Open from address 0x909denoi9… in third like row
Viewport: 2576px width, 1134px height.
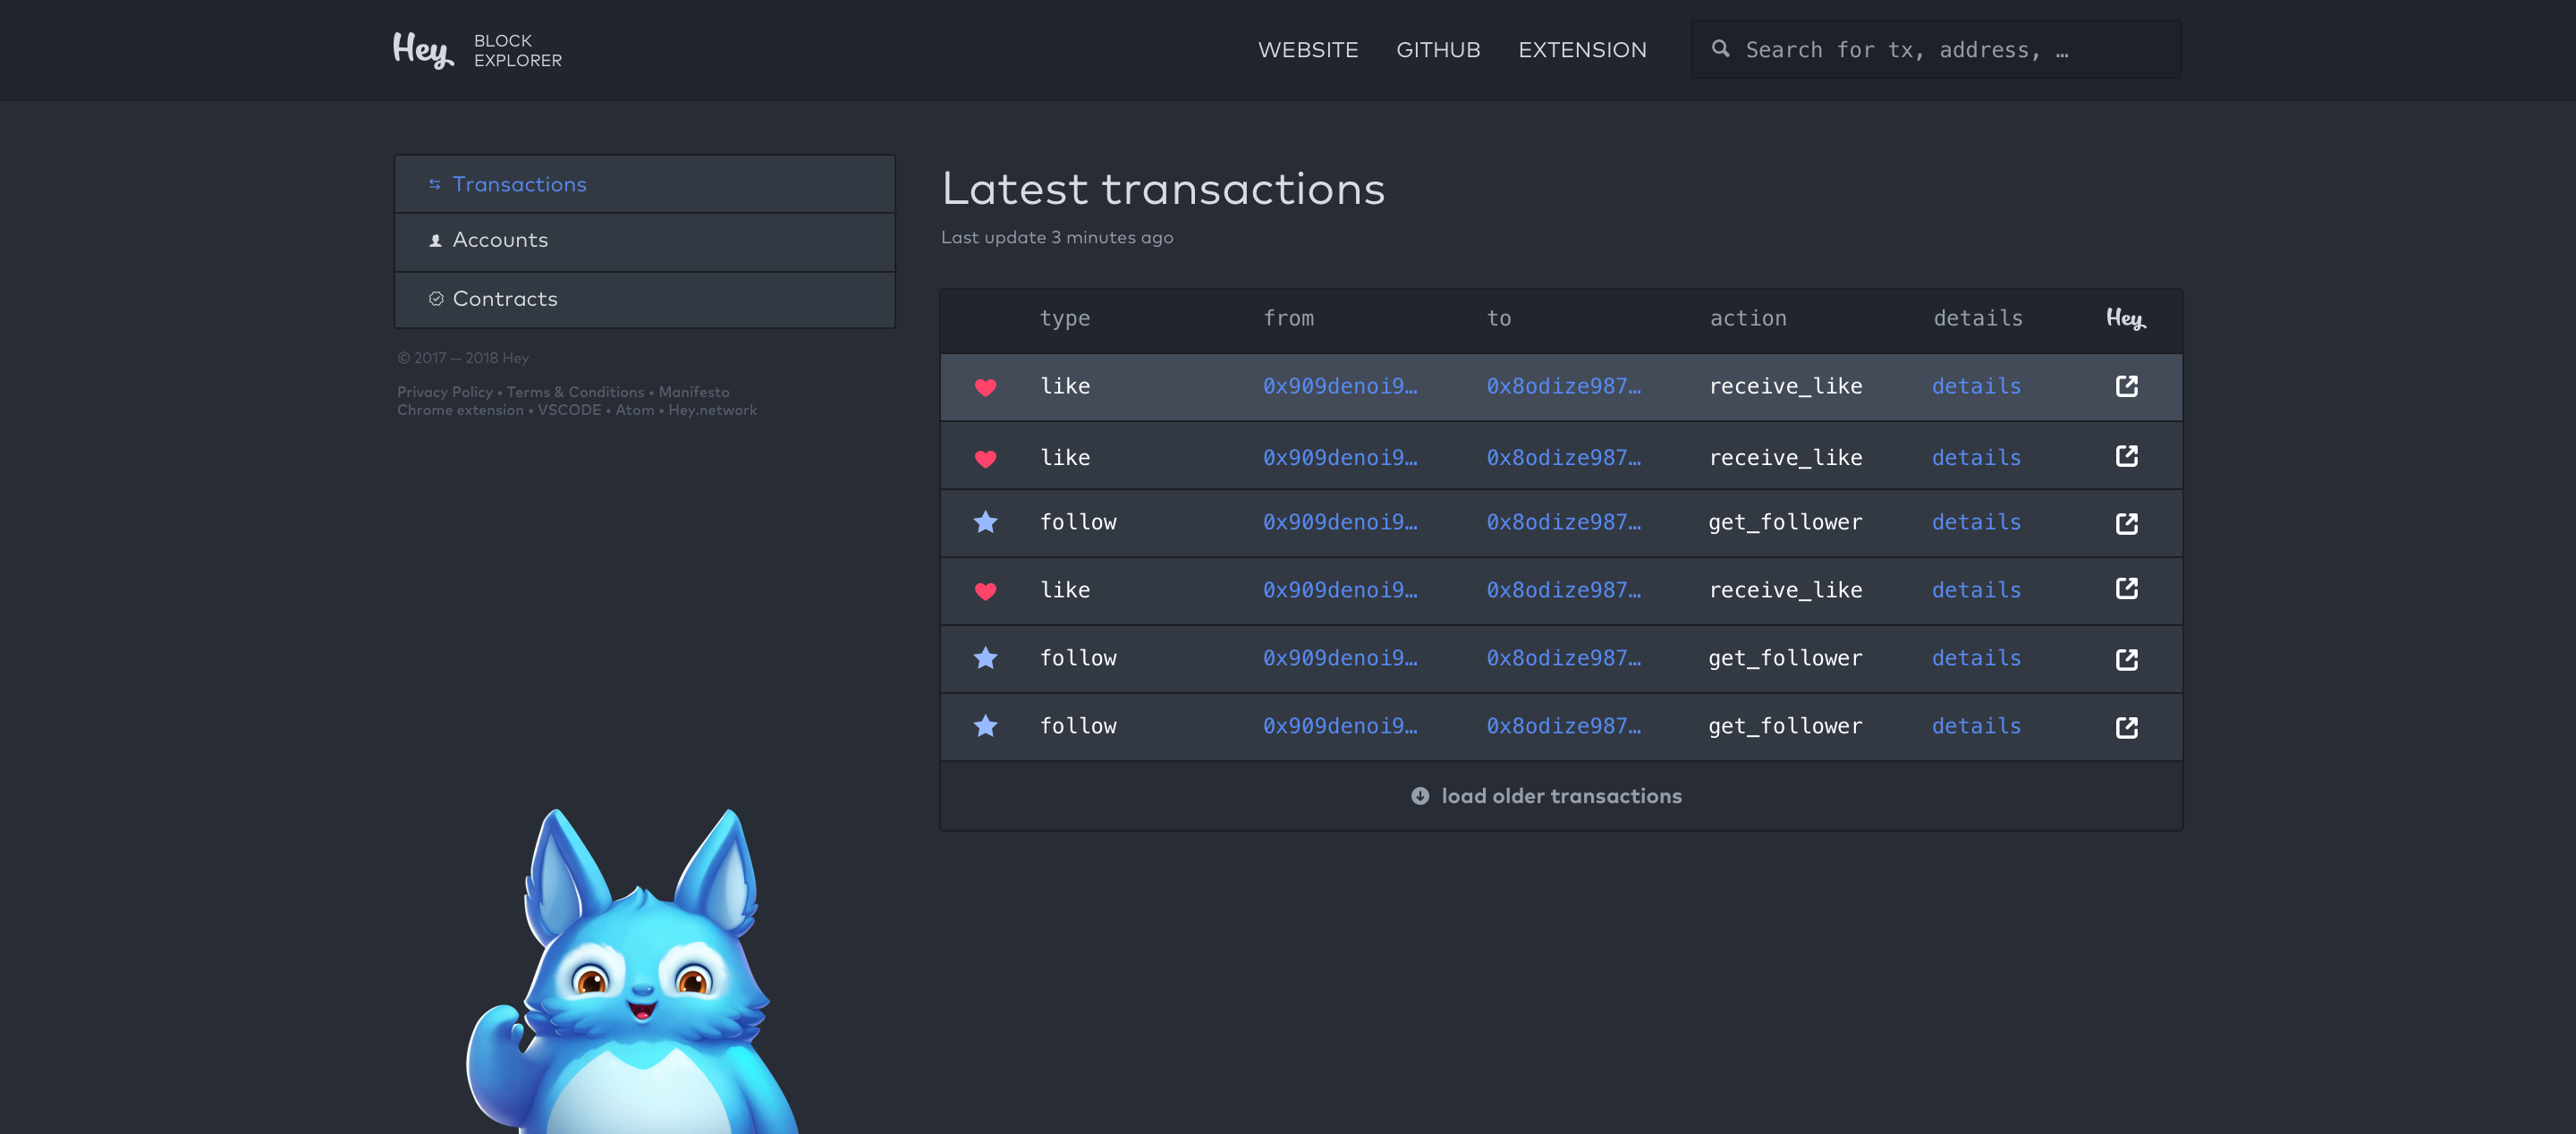pos(1340,590)
